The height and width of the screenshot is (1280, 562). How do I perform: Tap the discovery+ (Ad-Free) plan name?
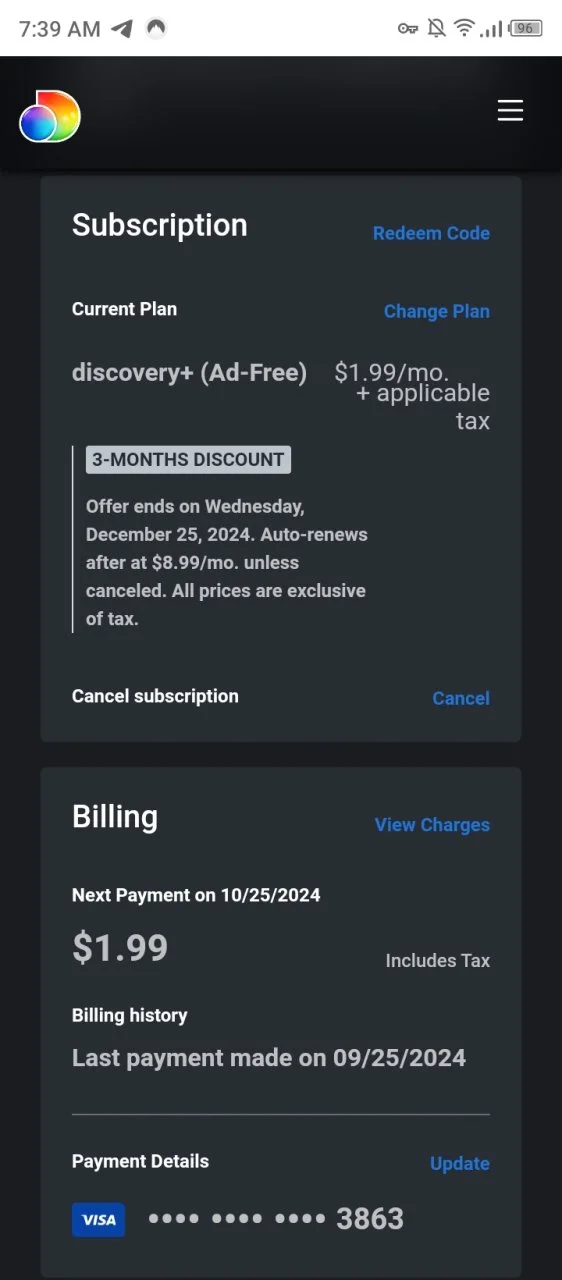pyautogui.click(x=189, y=373)
